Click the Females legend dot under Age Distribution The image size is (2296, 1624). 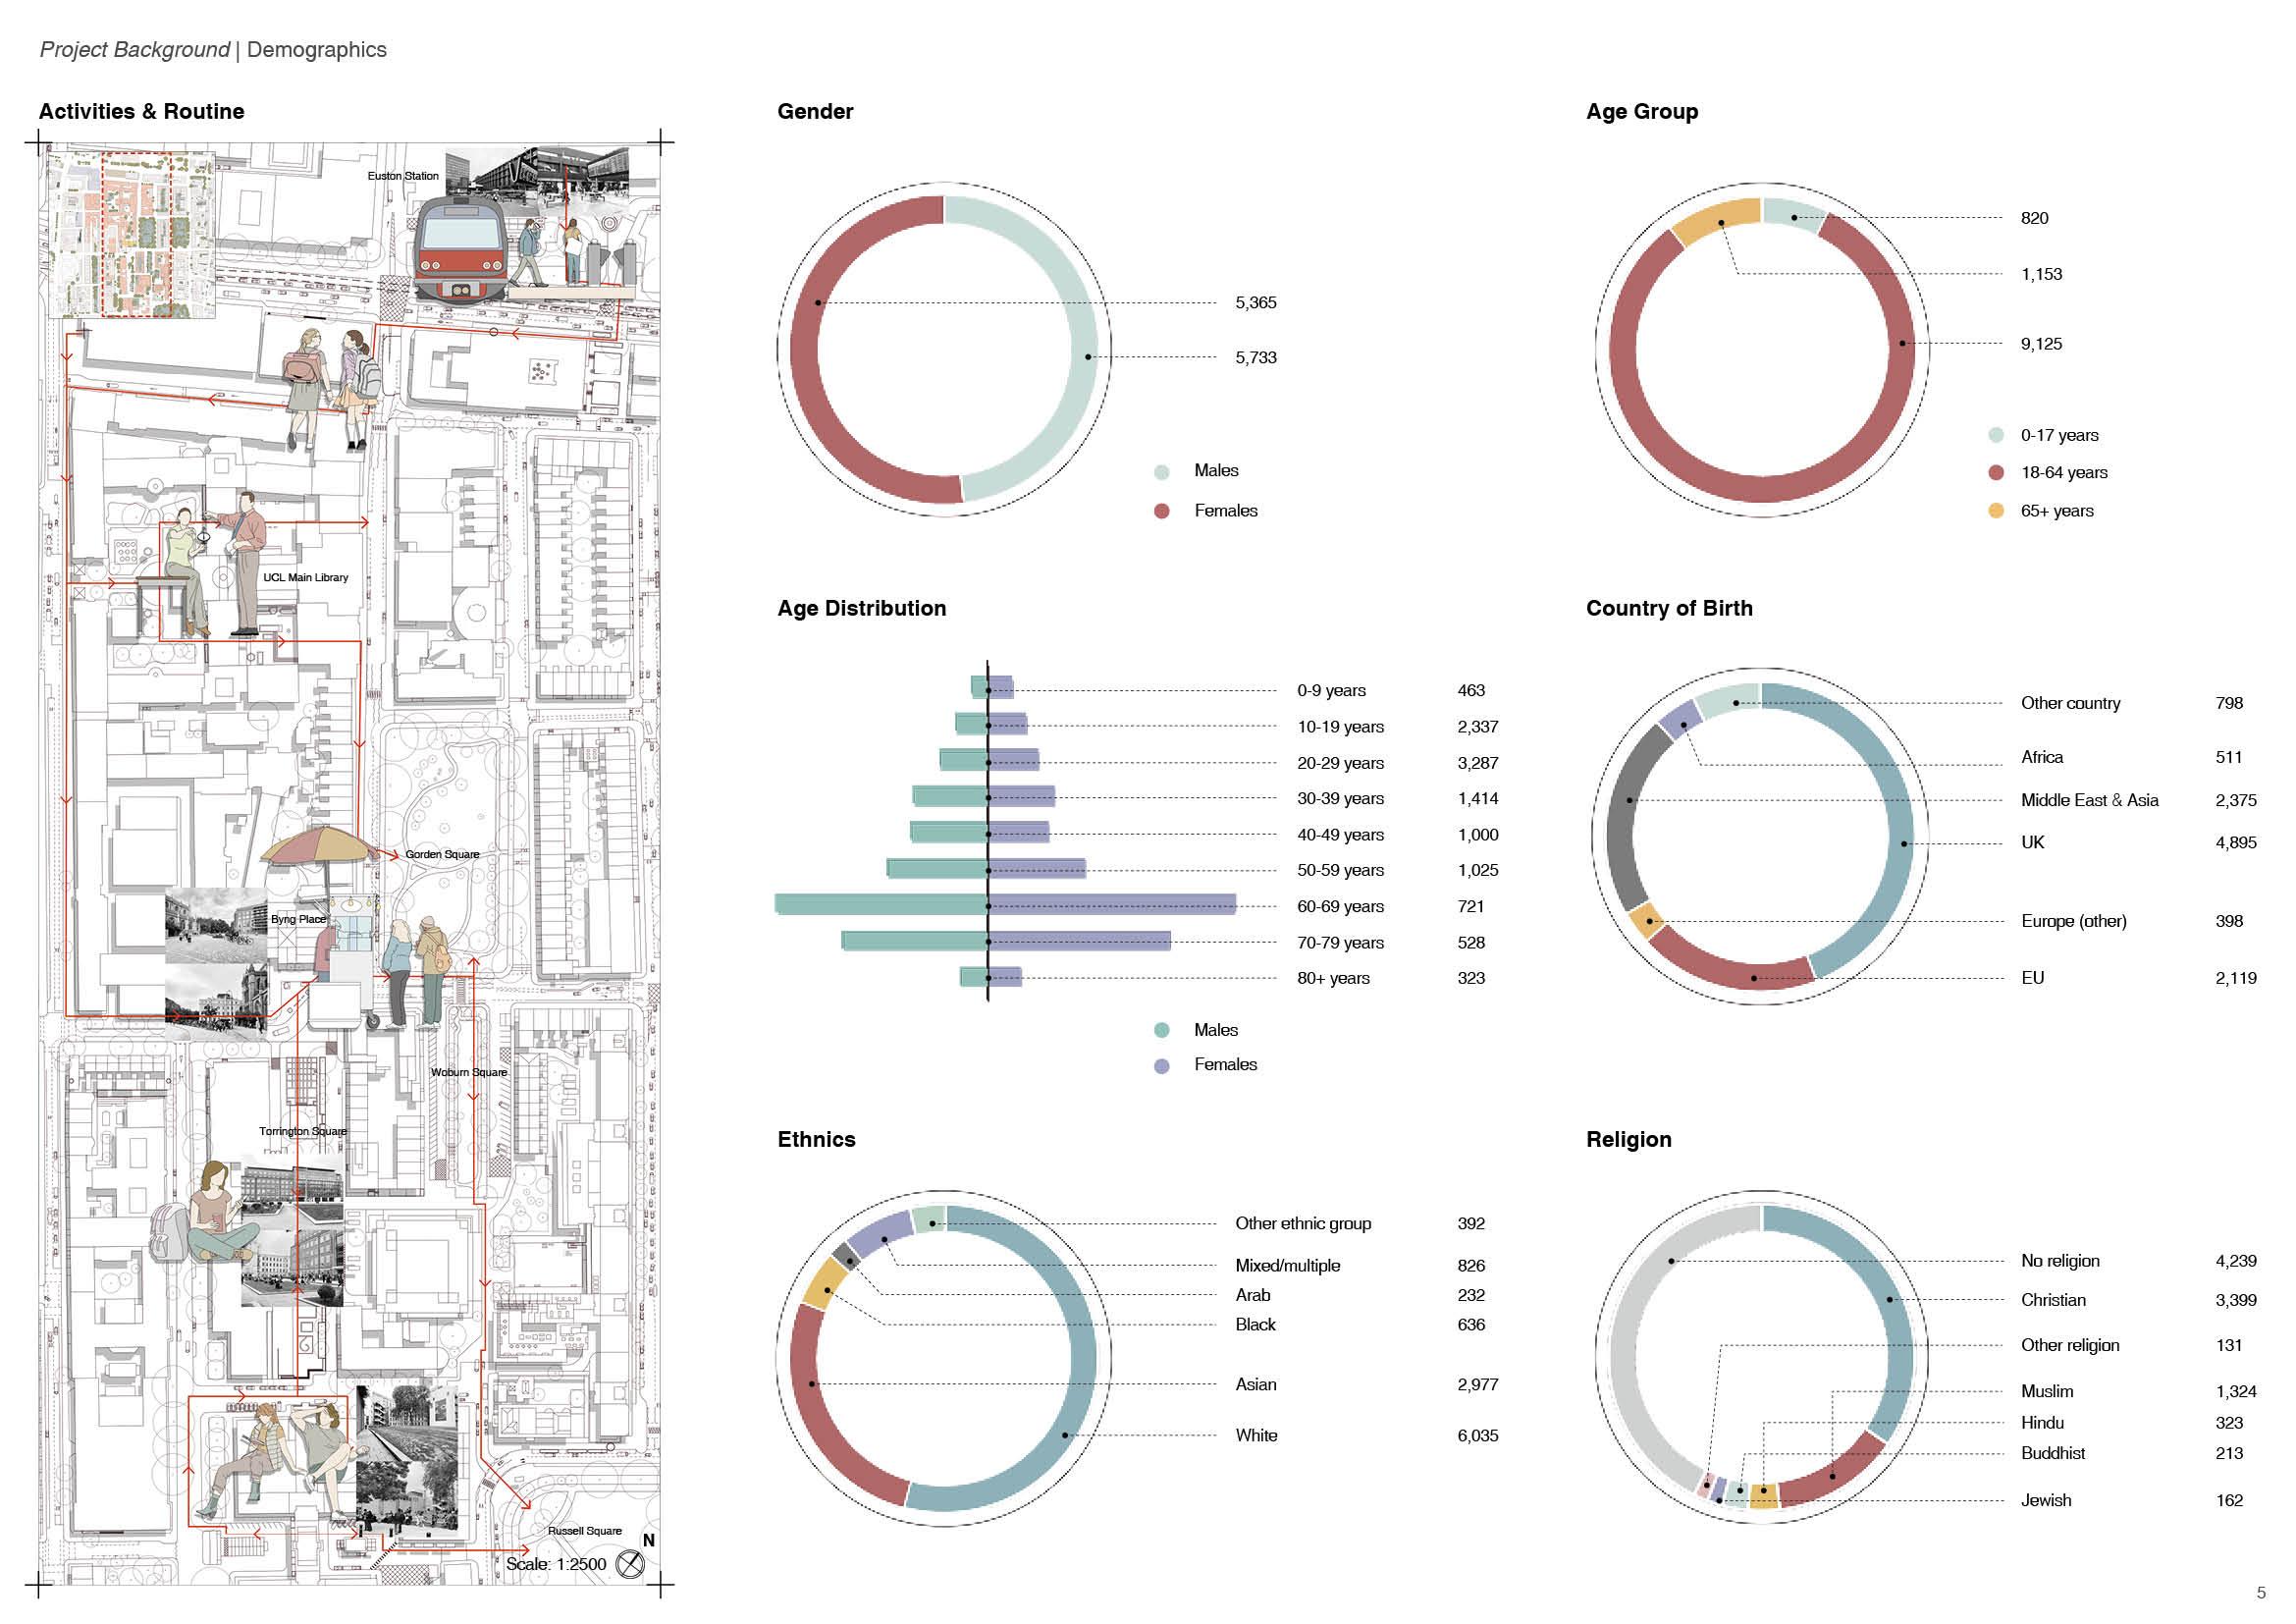point(1161,1066)
